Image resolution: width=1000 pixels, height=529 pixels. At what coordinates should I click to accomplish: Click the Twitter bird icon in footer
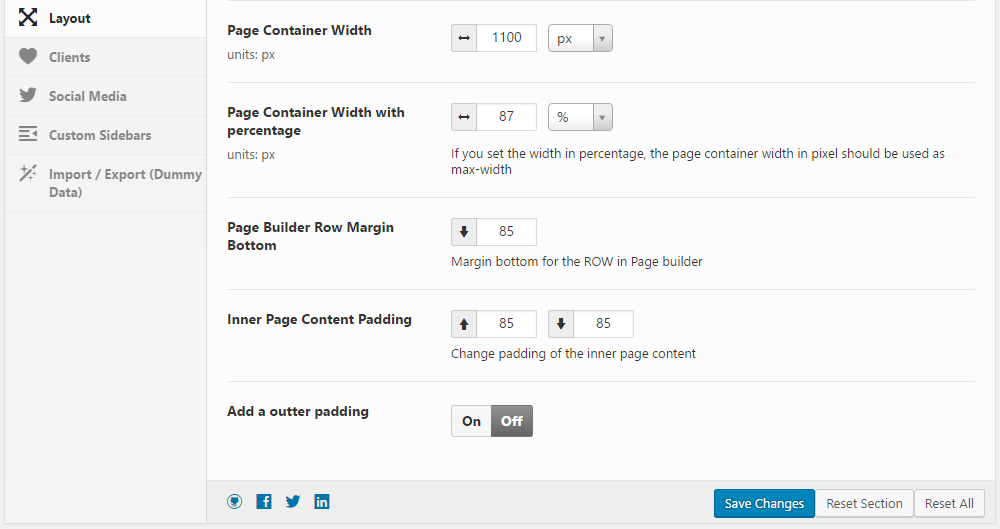point(293,502)
